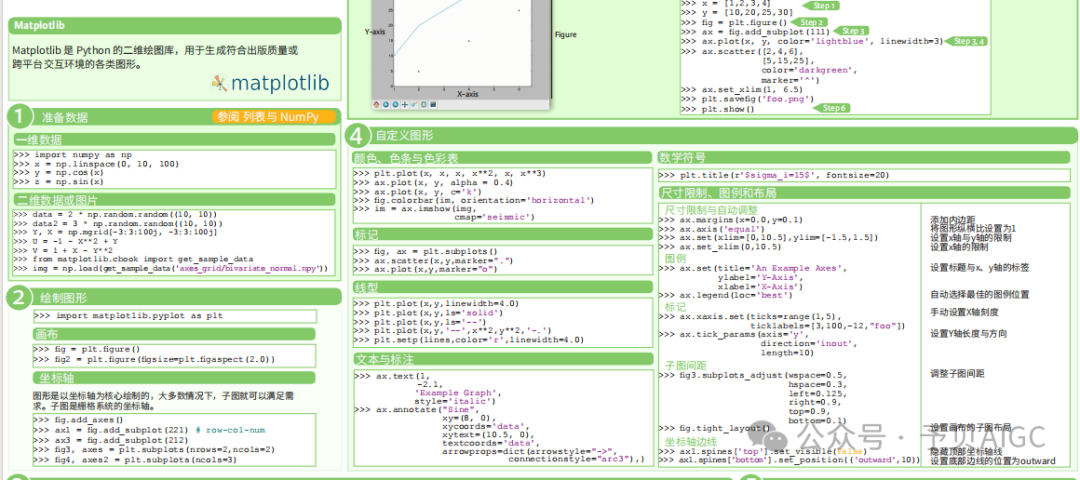The height and width of the screenshot is (480, 1080).
Task: Select the number 4 section circle
Action: (x=357, y=135)
